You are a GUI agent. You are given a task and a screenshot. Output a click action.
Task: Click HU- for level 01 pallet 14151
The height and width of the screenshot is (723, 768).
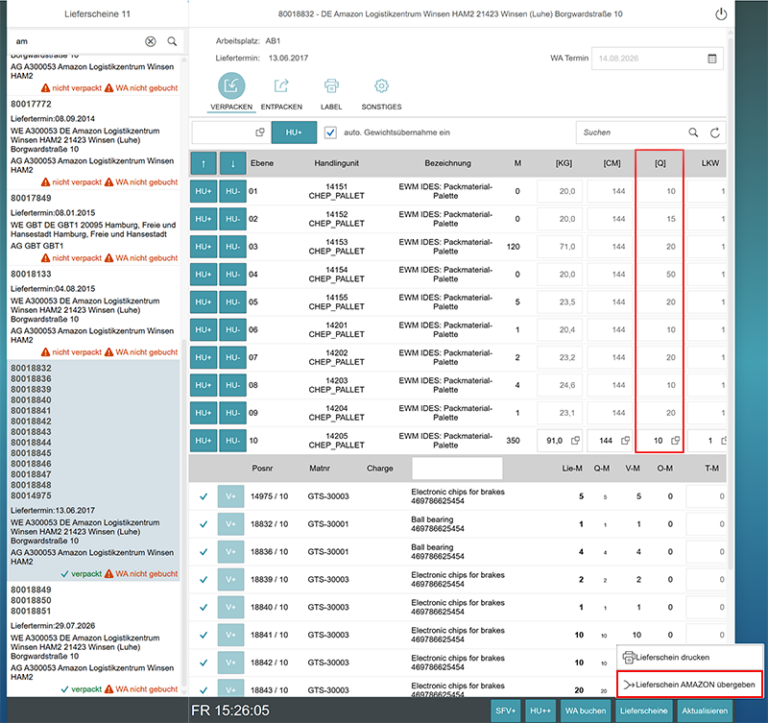coord(233,191)
